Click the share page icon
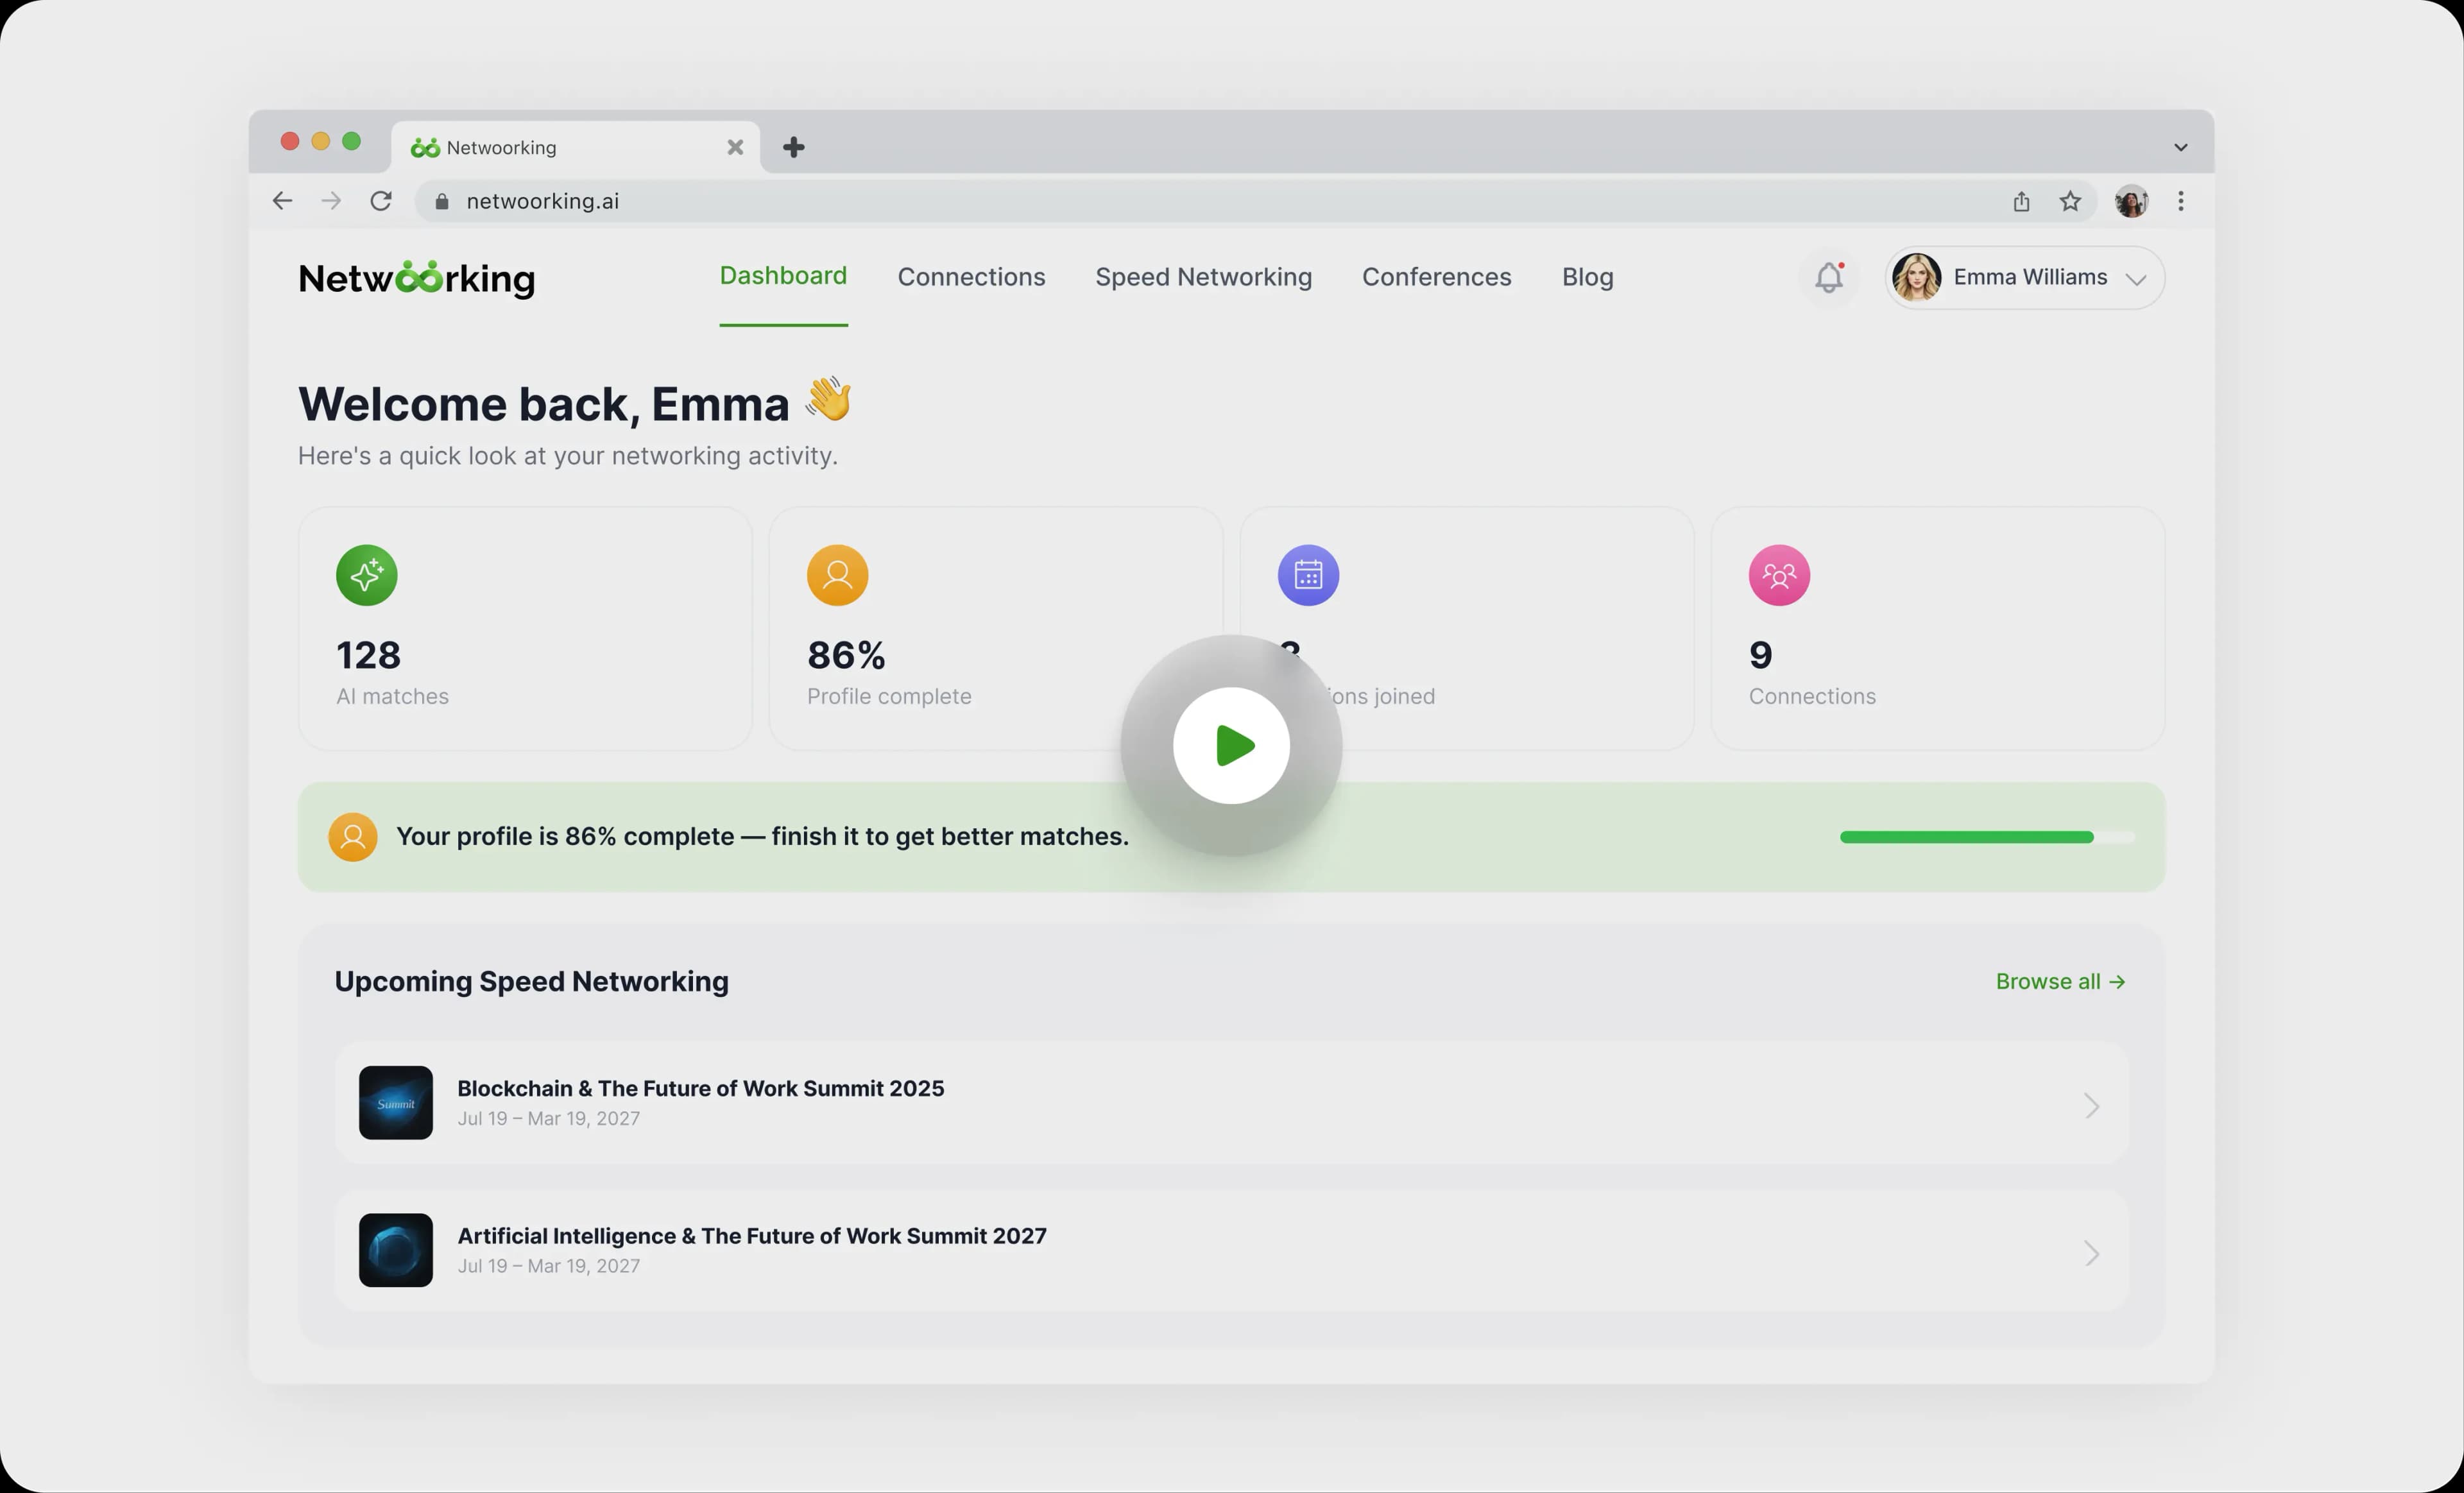 point(2021,201)
